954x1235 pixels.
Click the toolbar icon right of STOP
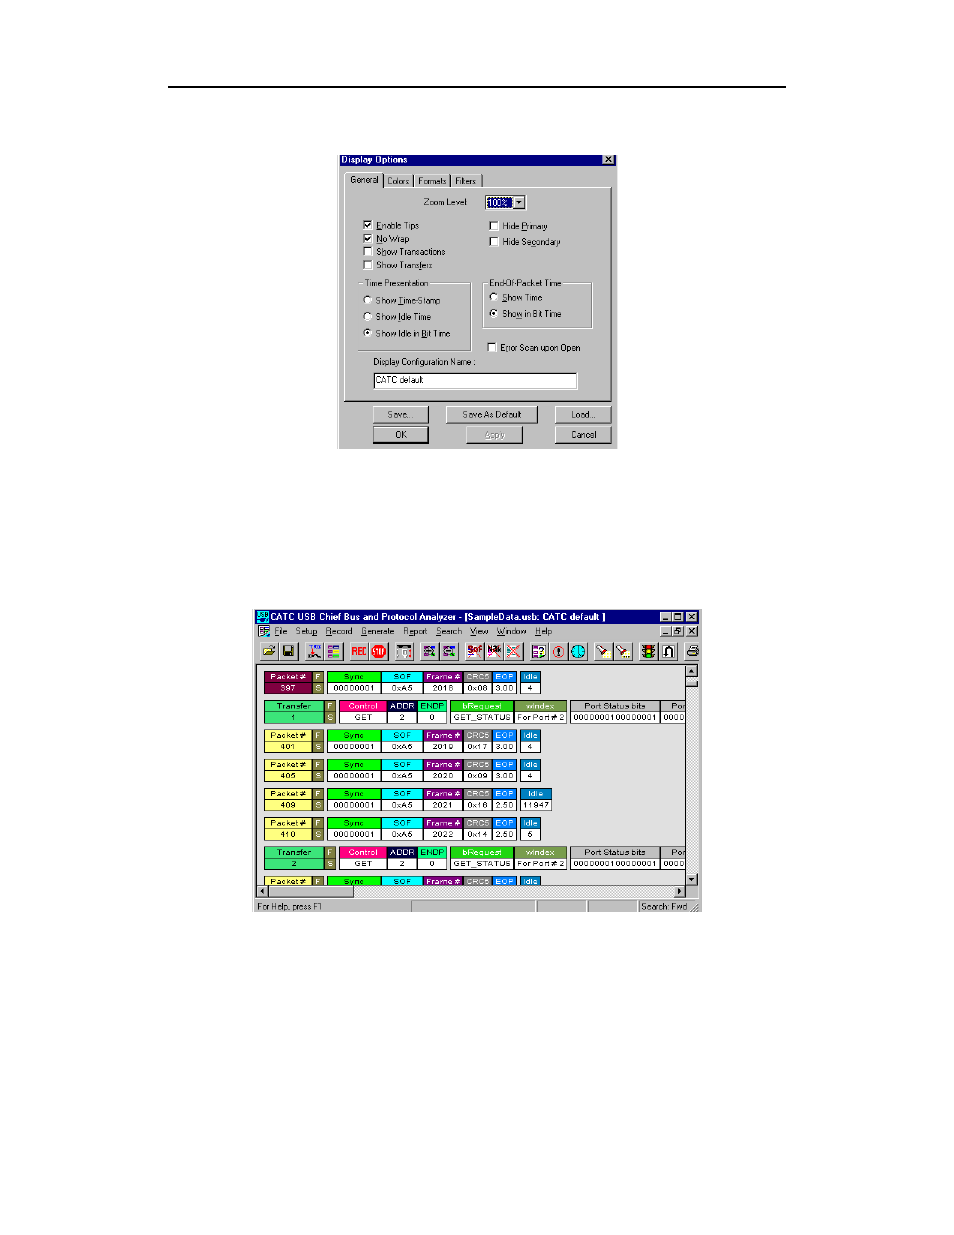pos(404,651)
